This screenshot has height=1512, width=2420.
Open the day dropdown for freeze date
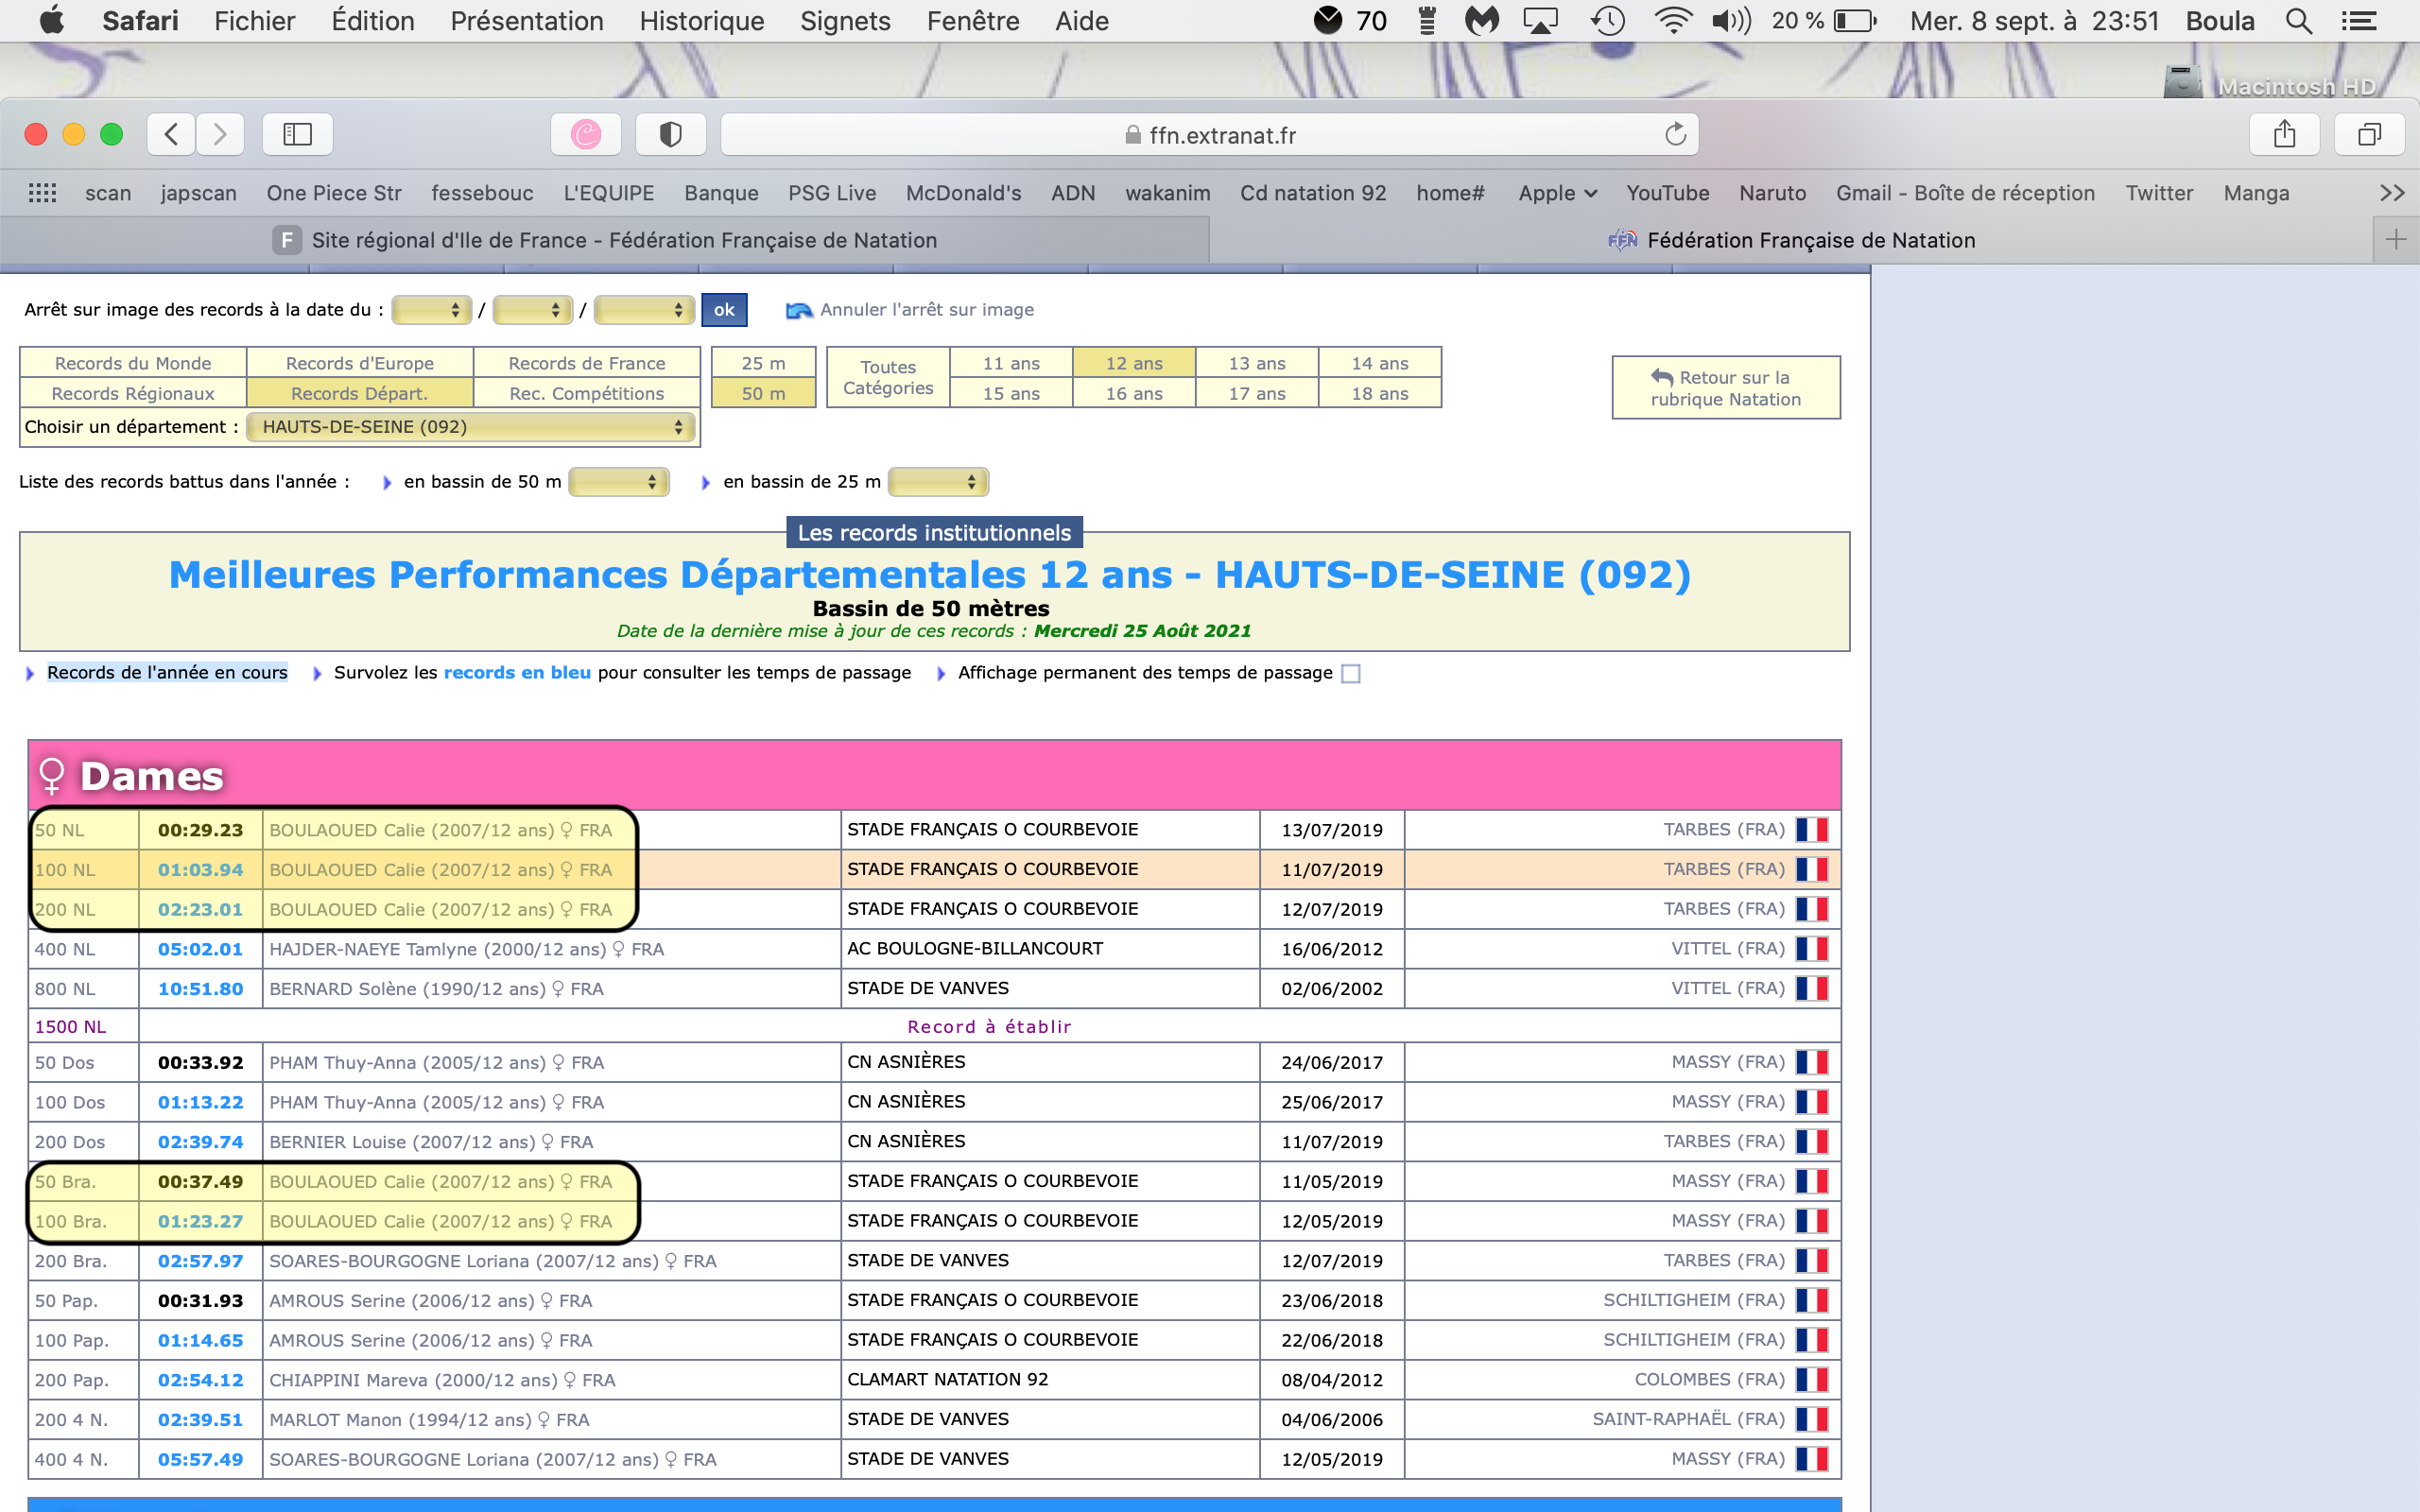click(431, 310)
